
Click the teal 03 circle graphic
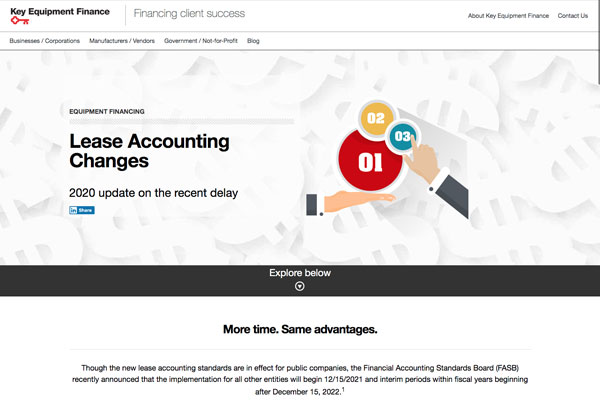[x=402, y=136]
